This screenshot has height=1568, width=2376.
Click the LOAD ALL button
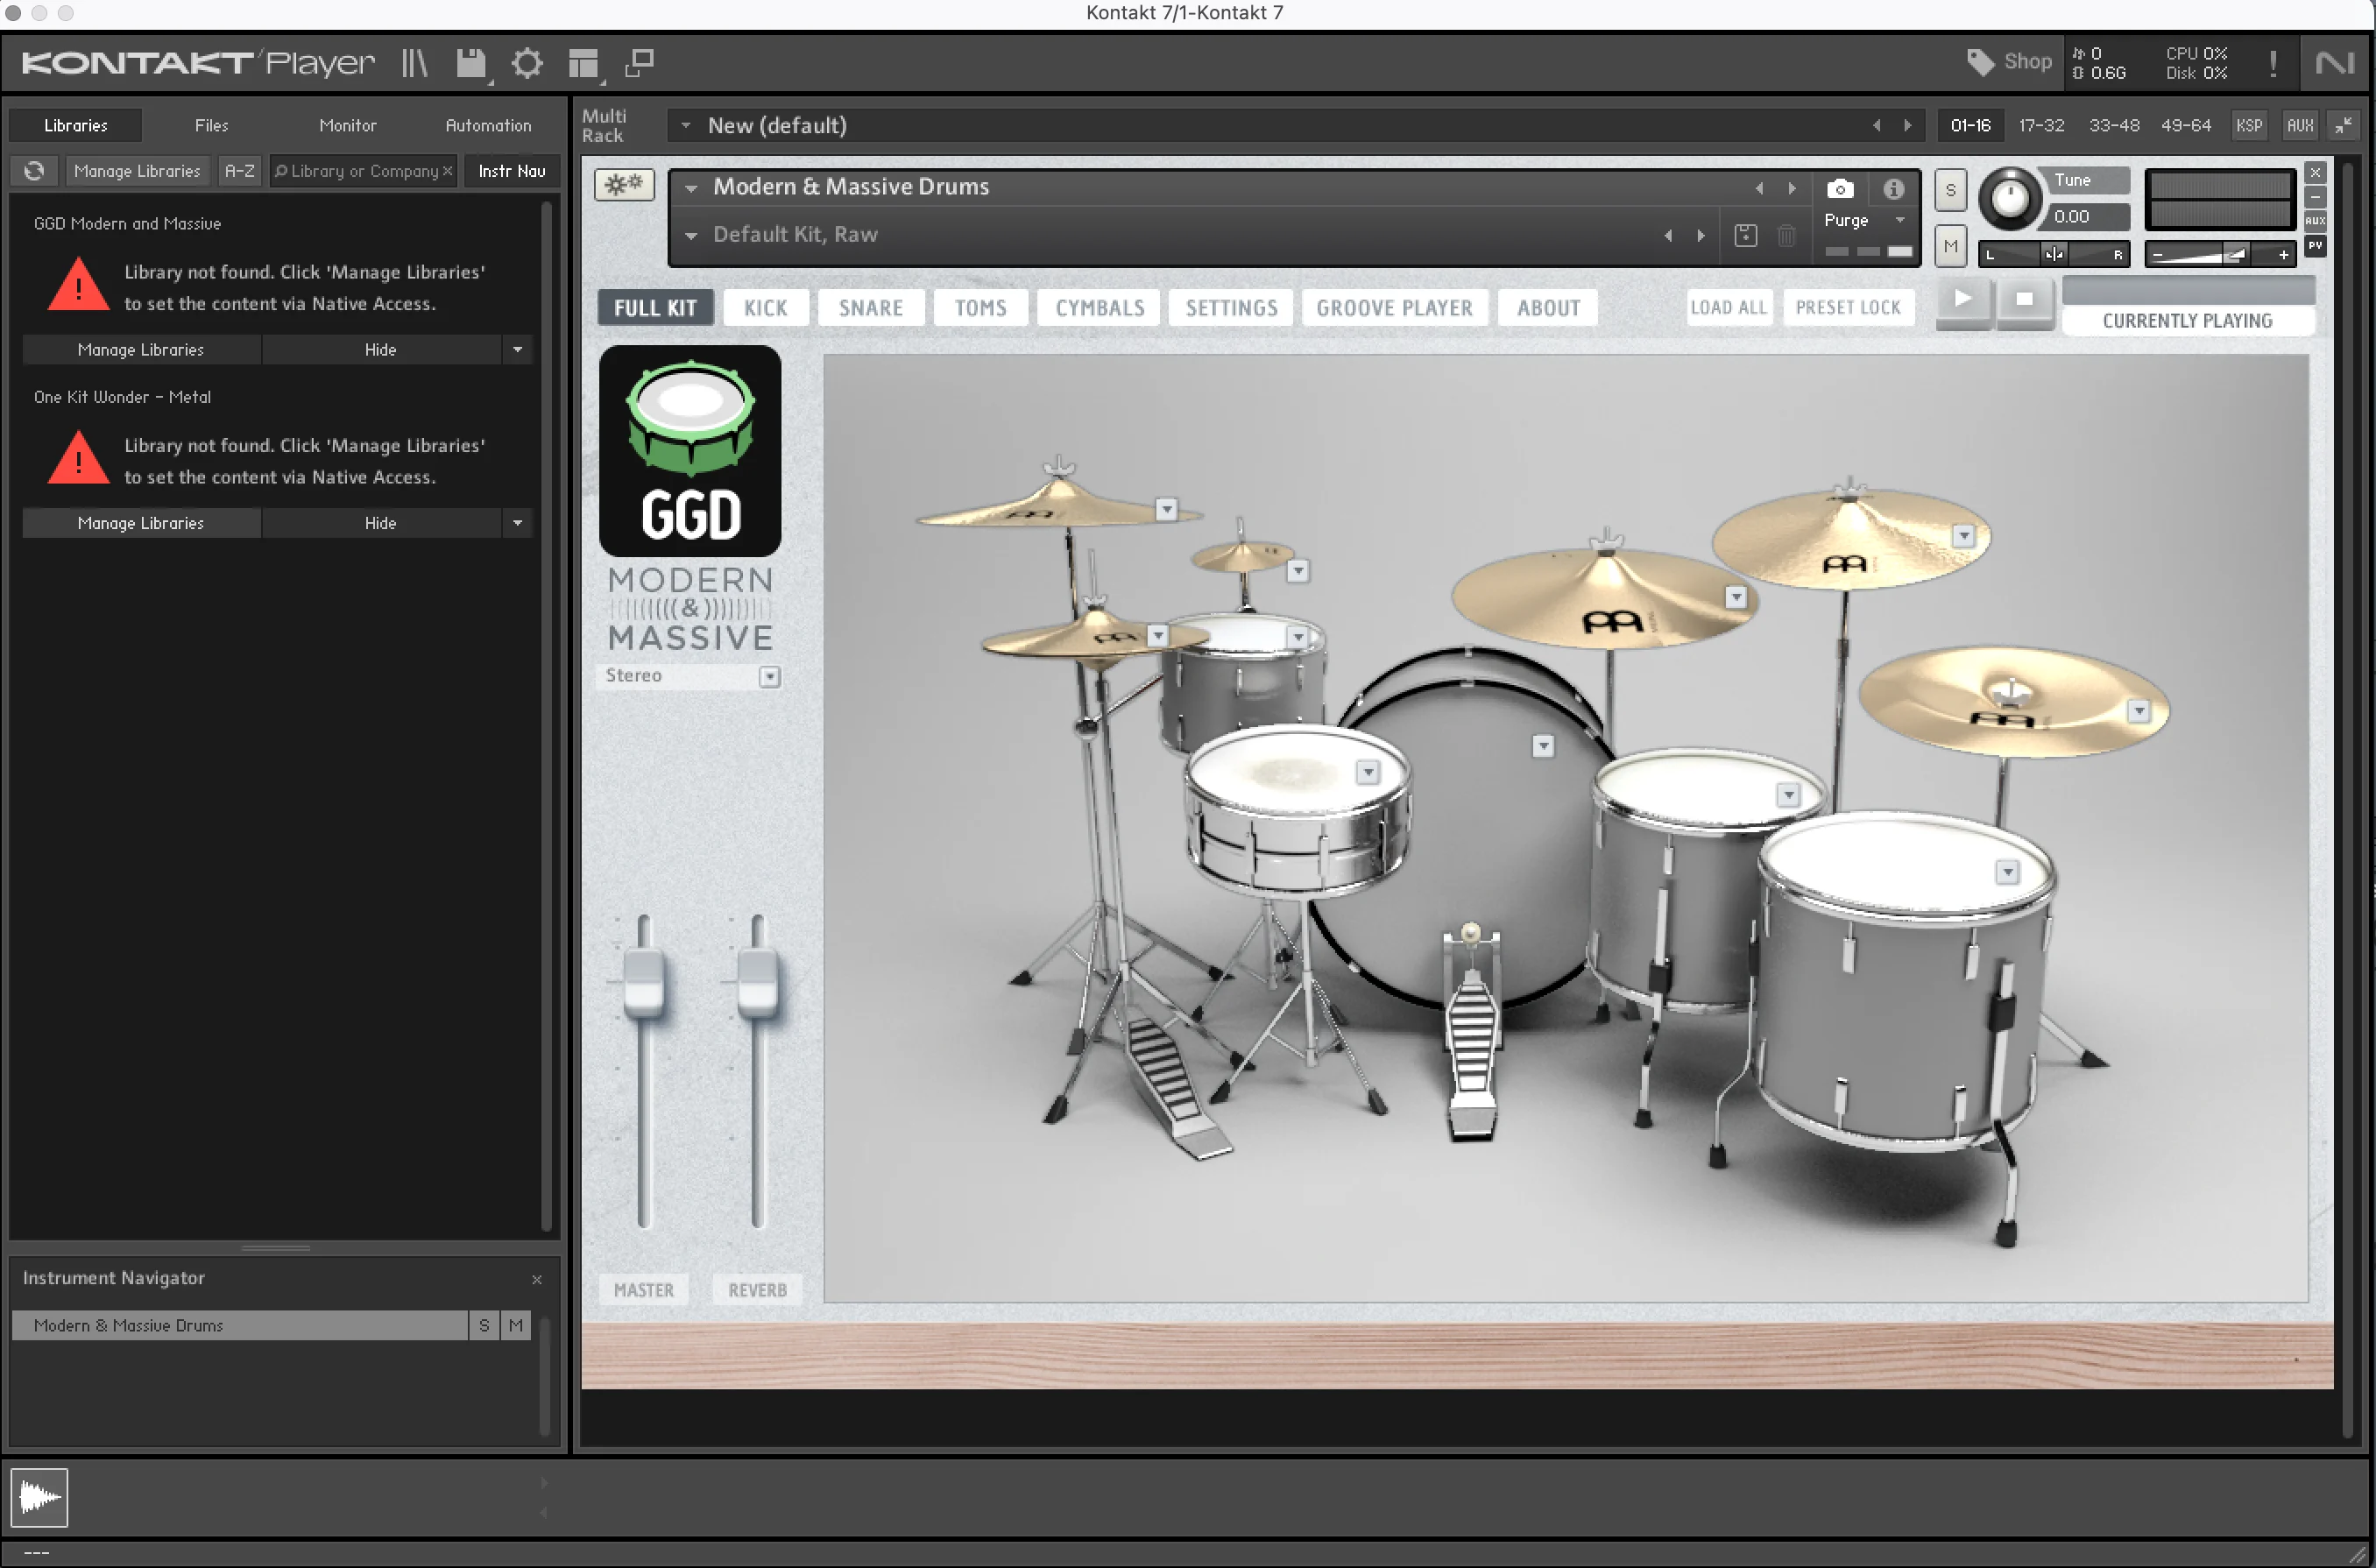coord(1728,307)
